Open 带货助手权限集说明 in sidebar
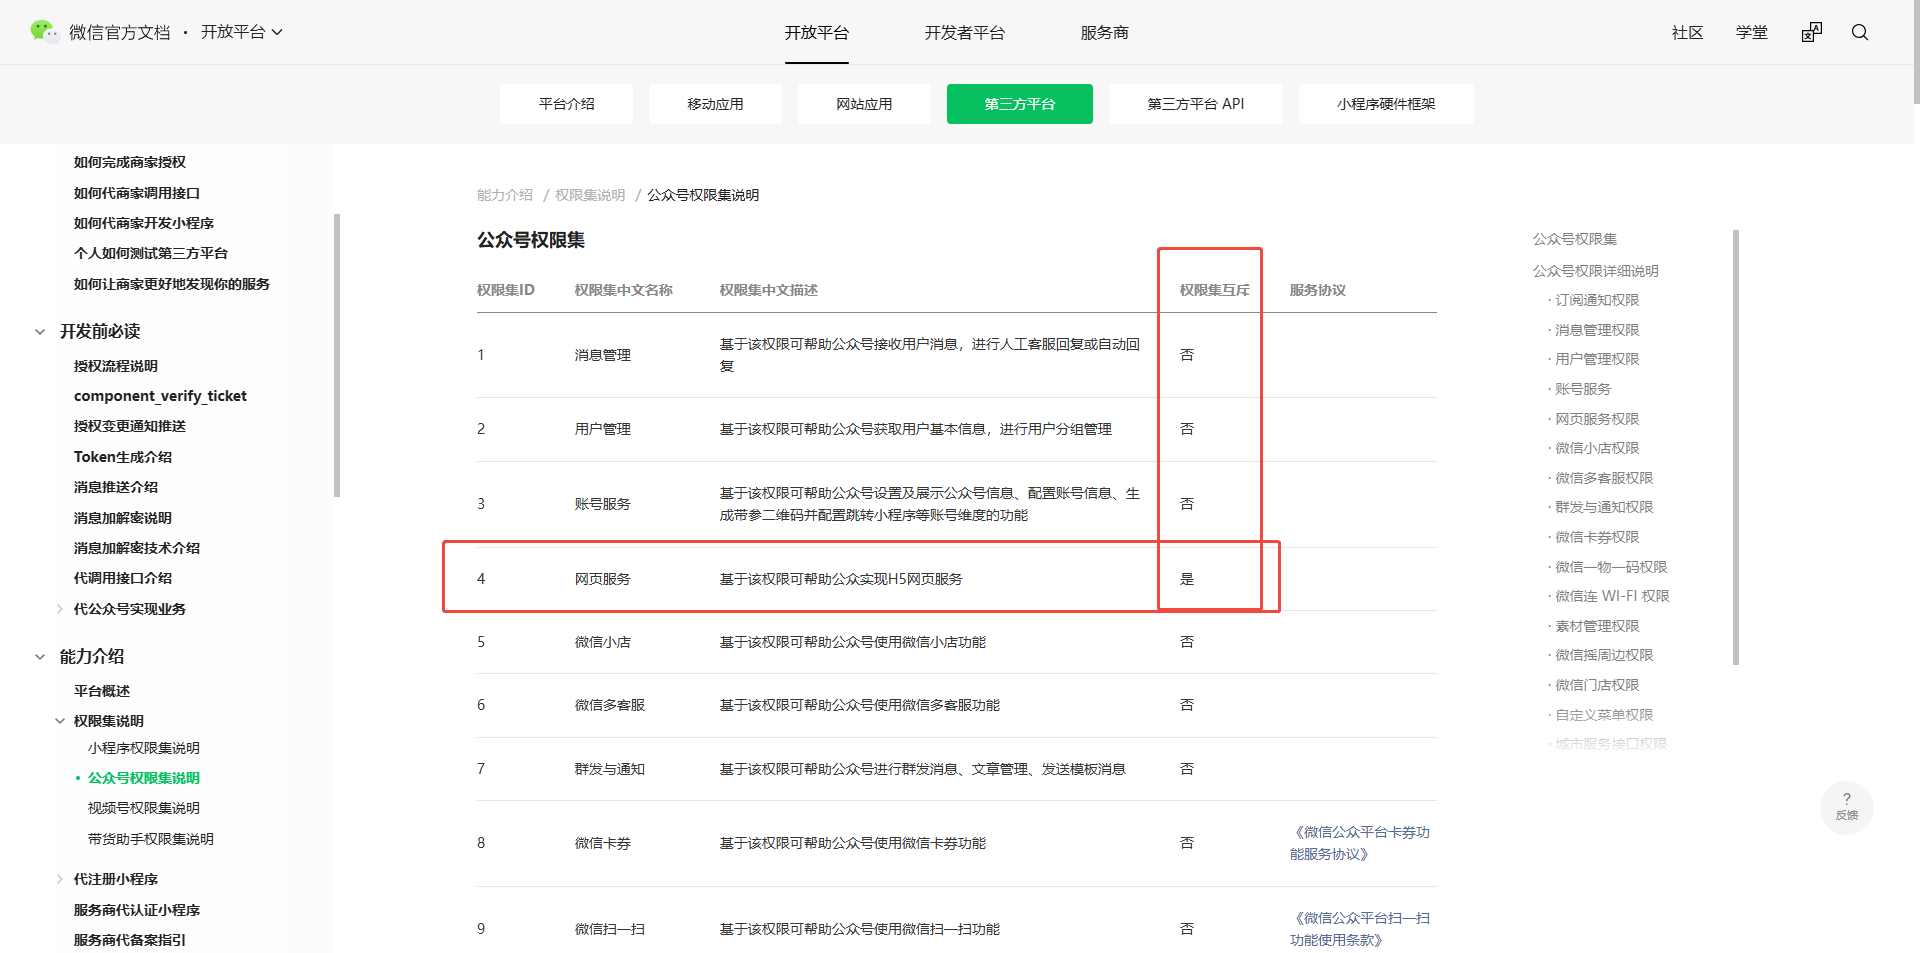The width and height of the screenshot is (1920, 953). (151, 839)
